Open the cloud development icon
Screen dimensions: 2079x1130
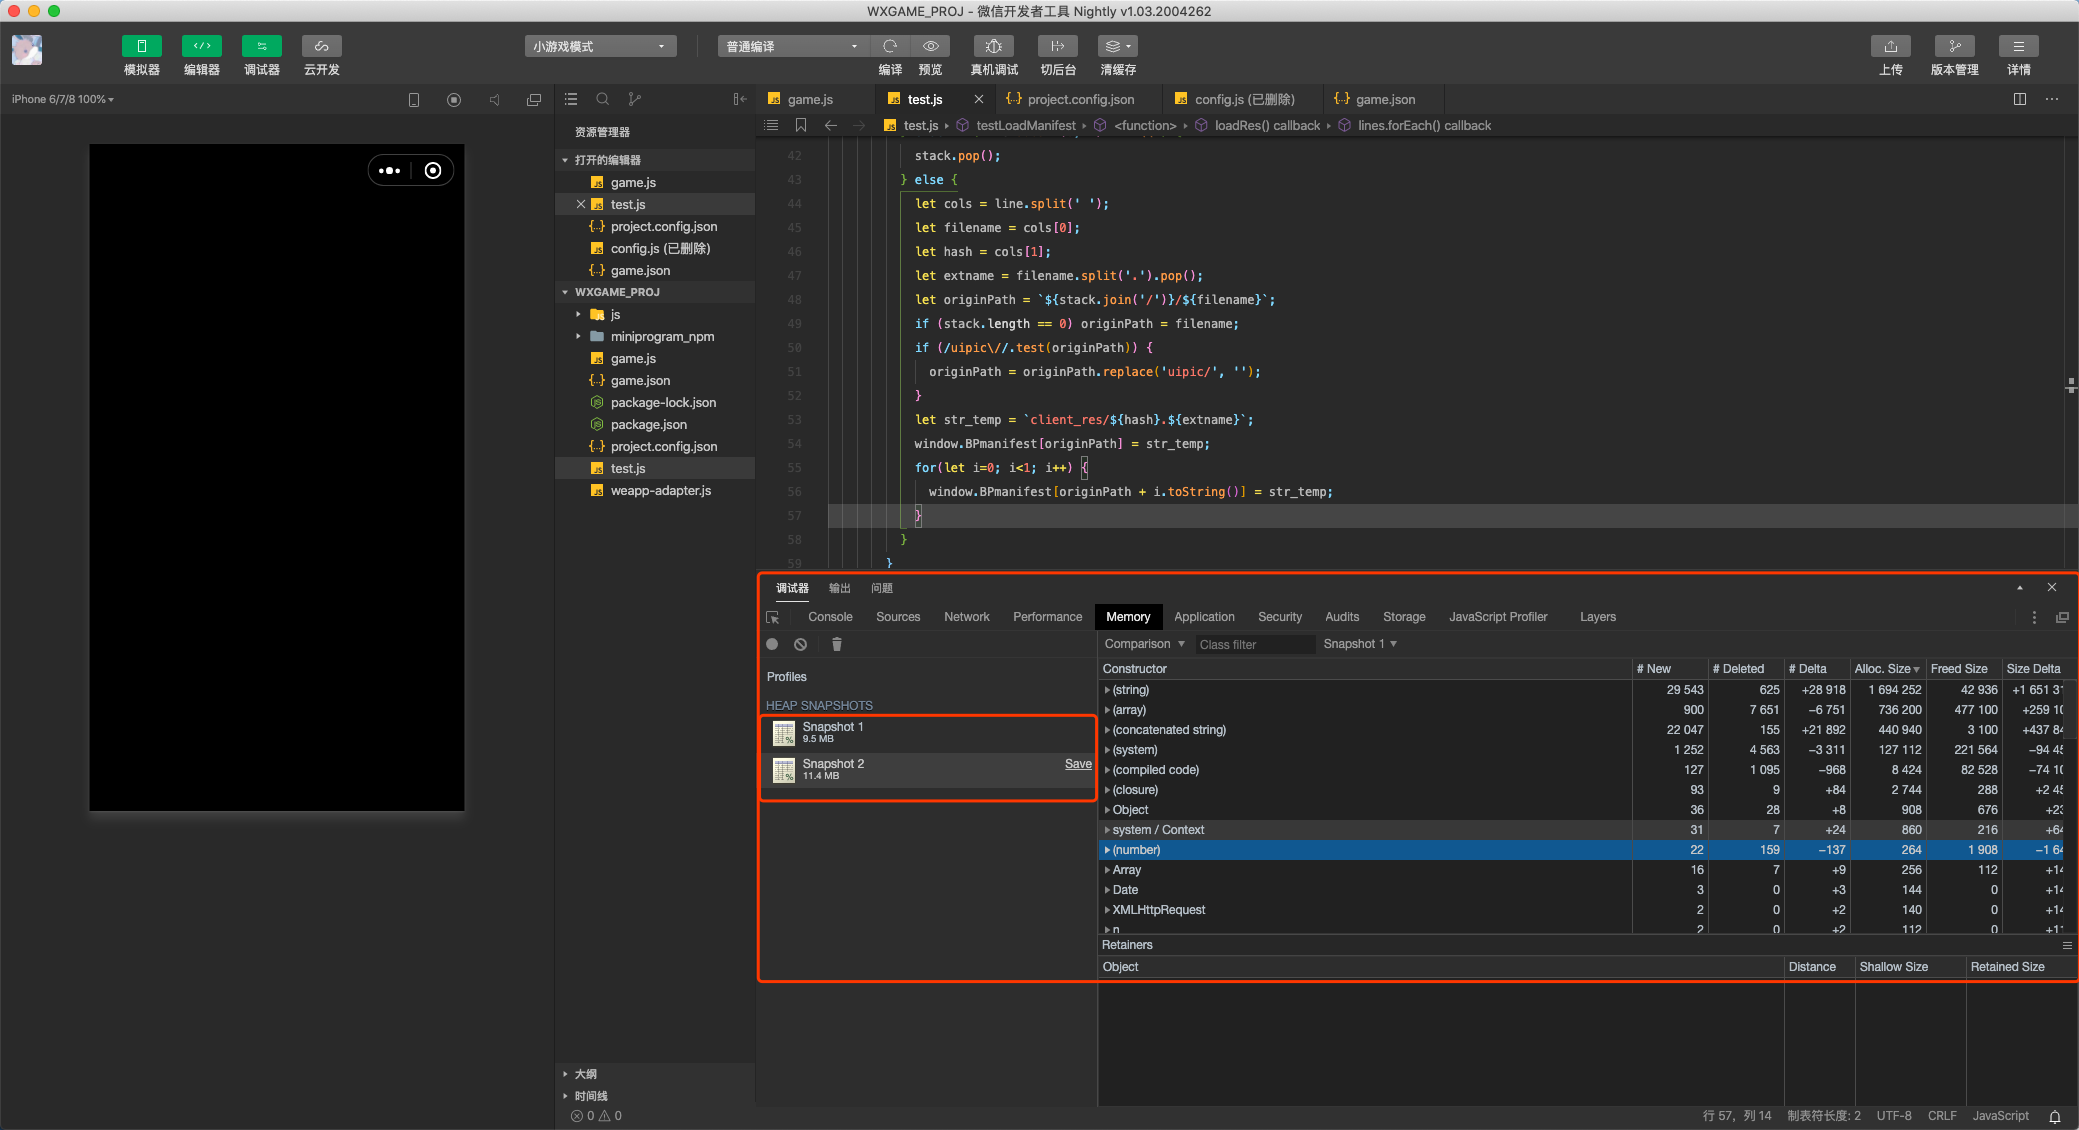point(321,46)
